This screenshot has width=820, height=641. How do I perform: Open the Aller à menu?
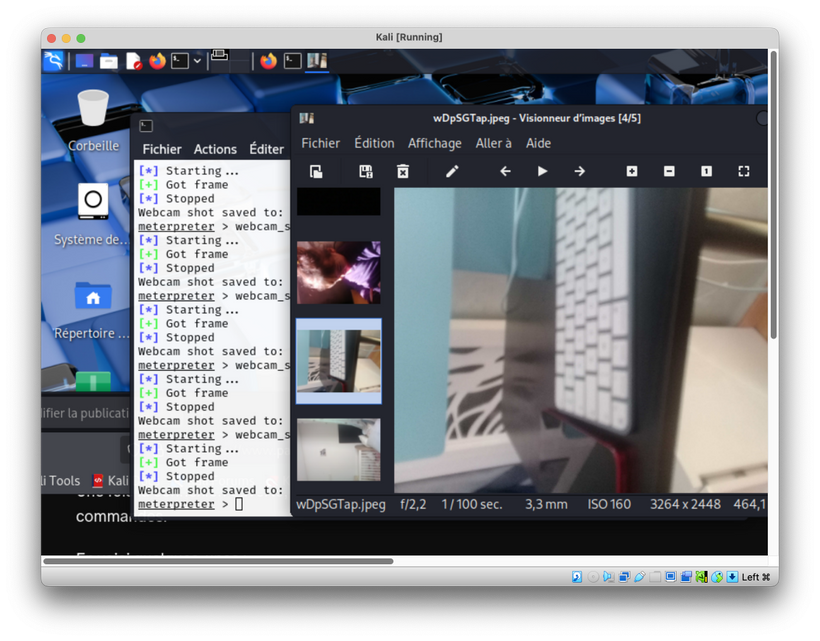coord(490,143)
